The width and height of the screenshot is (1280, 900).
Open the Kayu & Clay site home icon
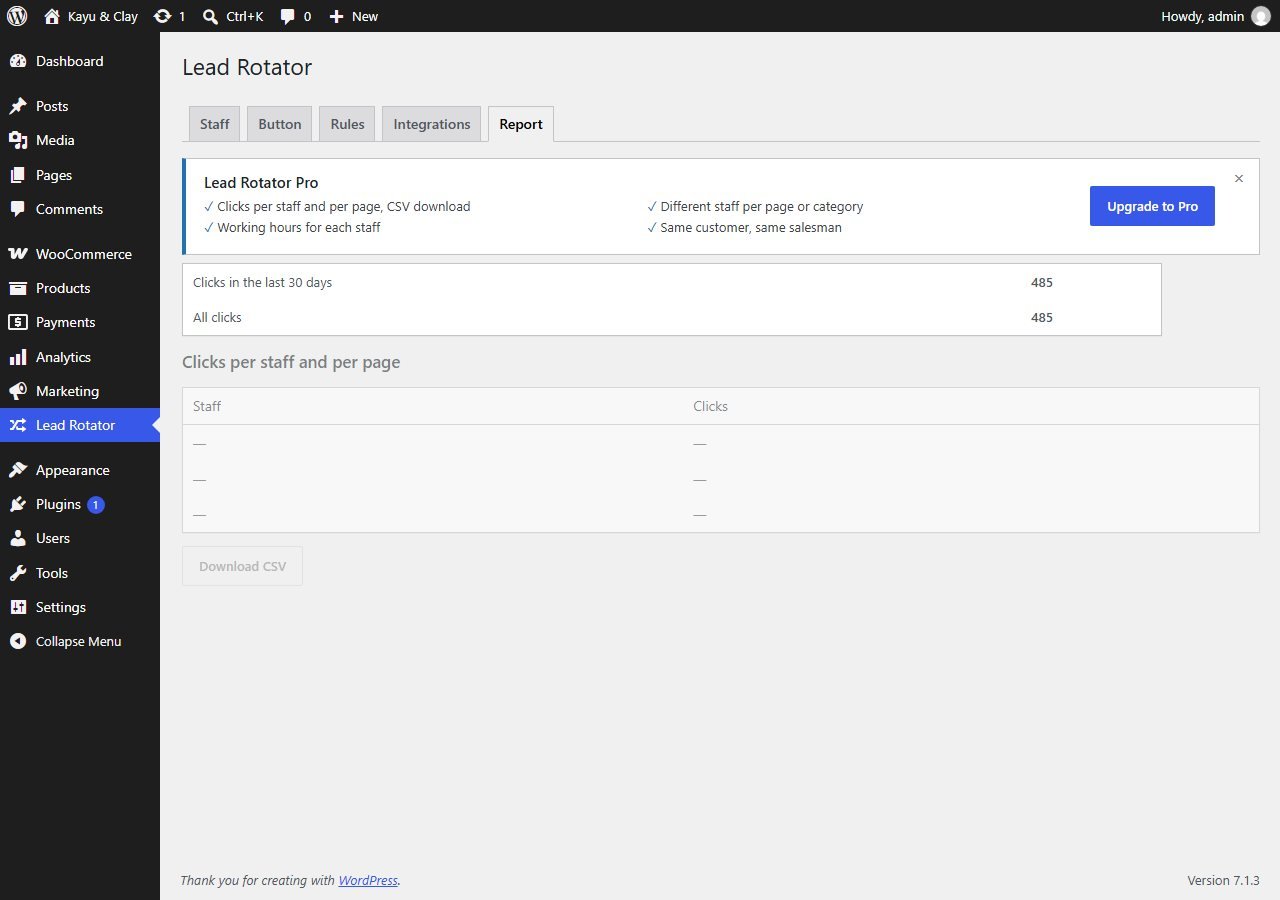click(x=52, y=16)
